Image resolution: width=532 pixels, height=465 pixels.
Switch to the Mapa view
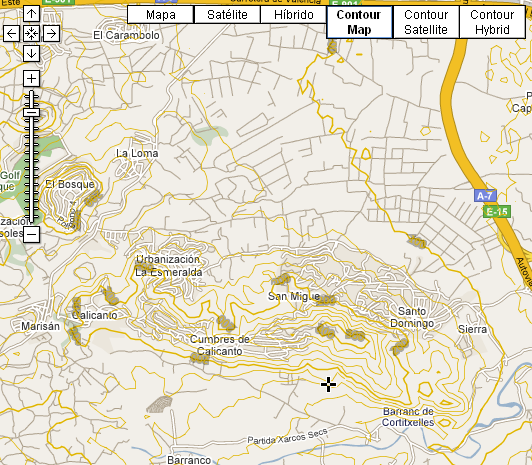160,15
